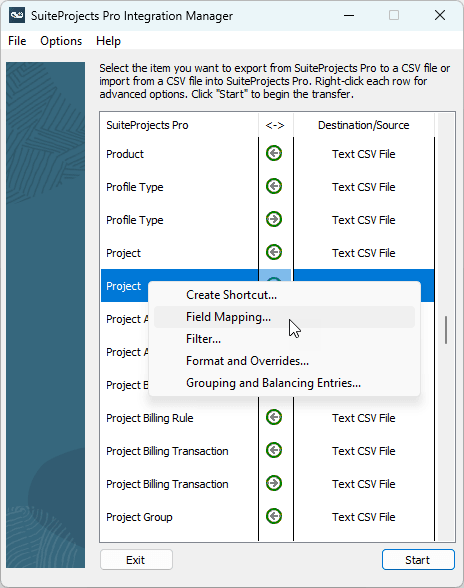Open the Help menu
This screenshot has height=588, width=464.
[x=108, y=41]
